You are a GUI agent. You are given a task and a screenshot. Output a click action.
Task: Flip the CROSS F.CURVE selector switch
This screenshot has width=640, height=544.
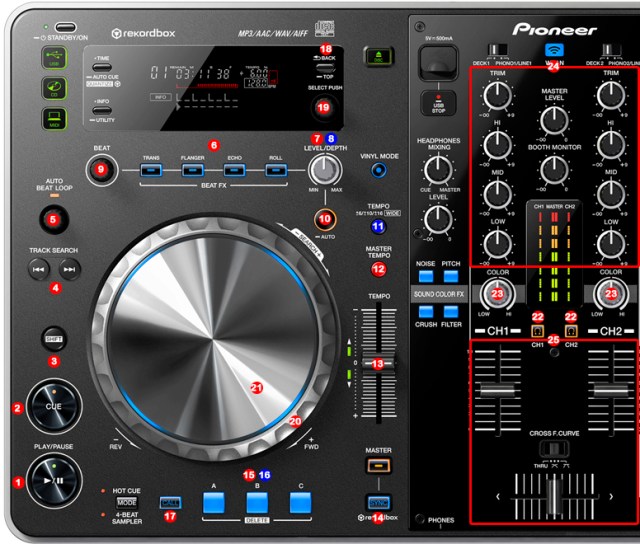click(554, 449)
